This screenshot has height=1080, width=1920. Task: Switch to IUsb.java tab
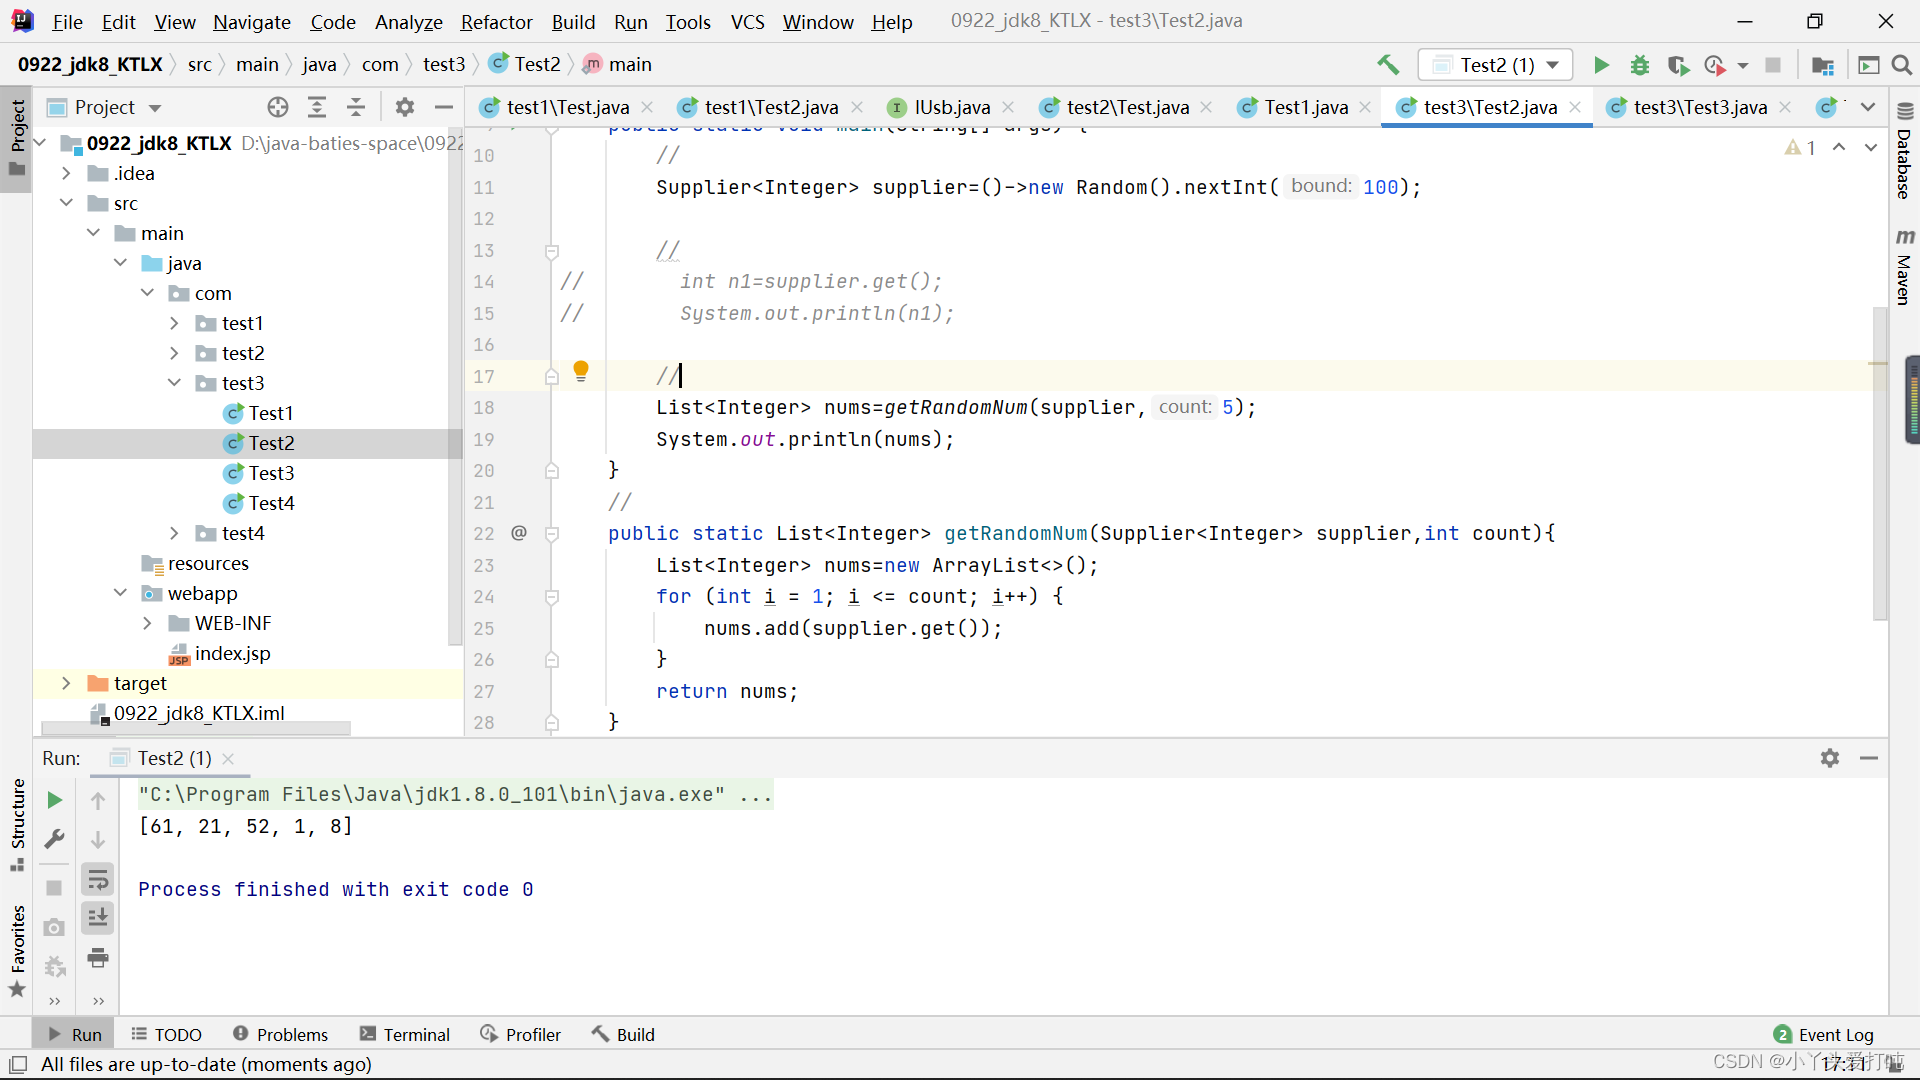point(951,107)
